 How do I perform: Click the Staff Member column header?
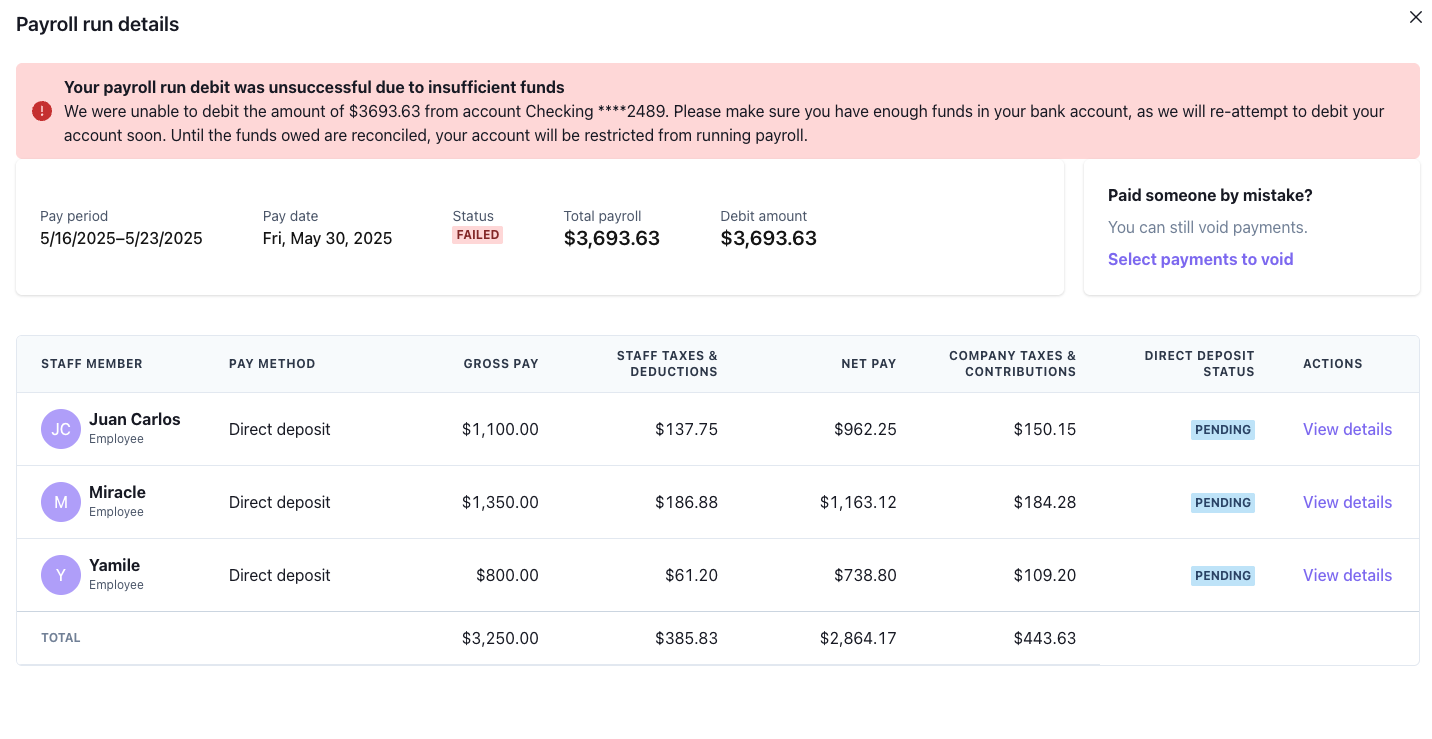pos(92,364)
